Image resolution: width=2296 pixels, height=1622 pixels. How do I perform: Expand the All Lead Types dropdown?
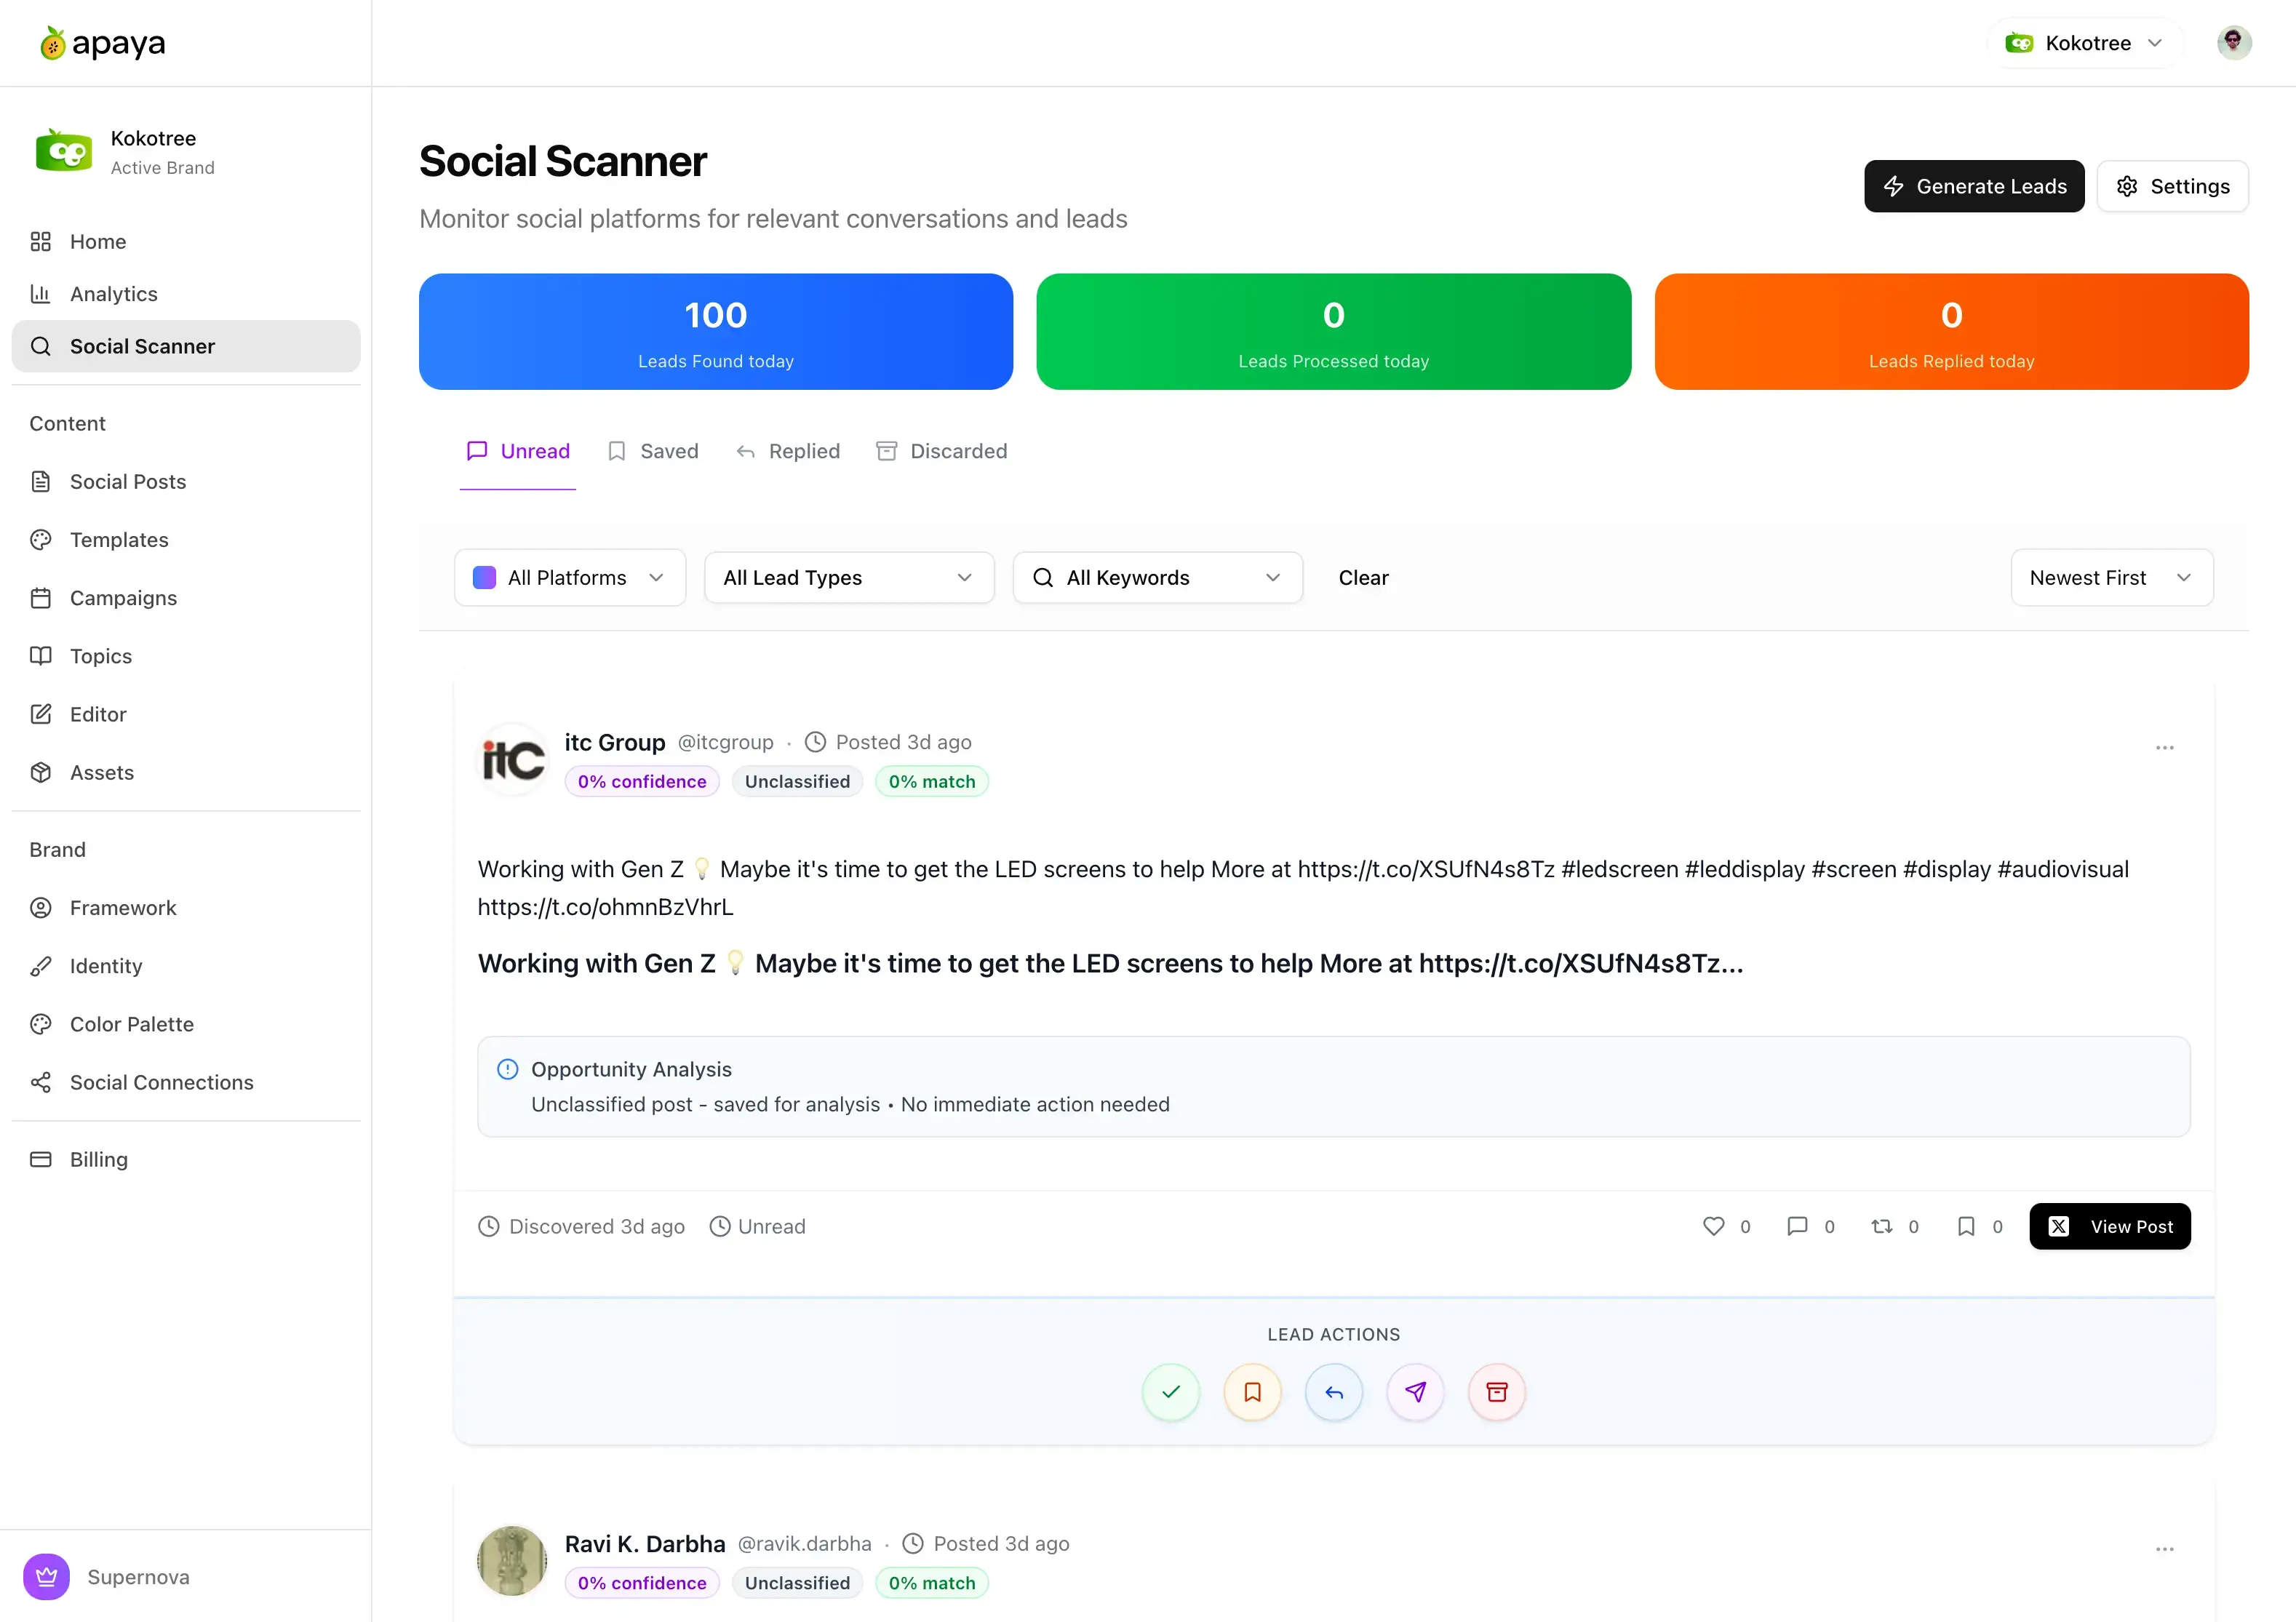tap(848, 577)
